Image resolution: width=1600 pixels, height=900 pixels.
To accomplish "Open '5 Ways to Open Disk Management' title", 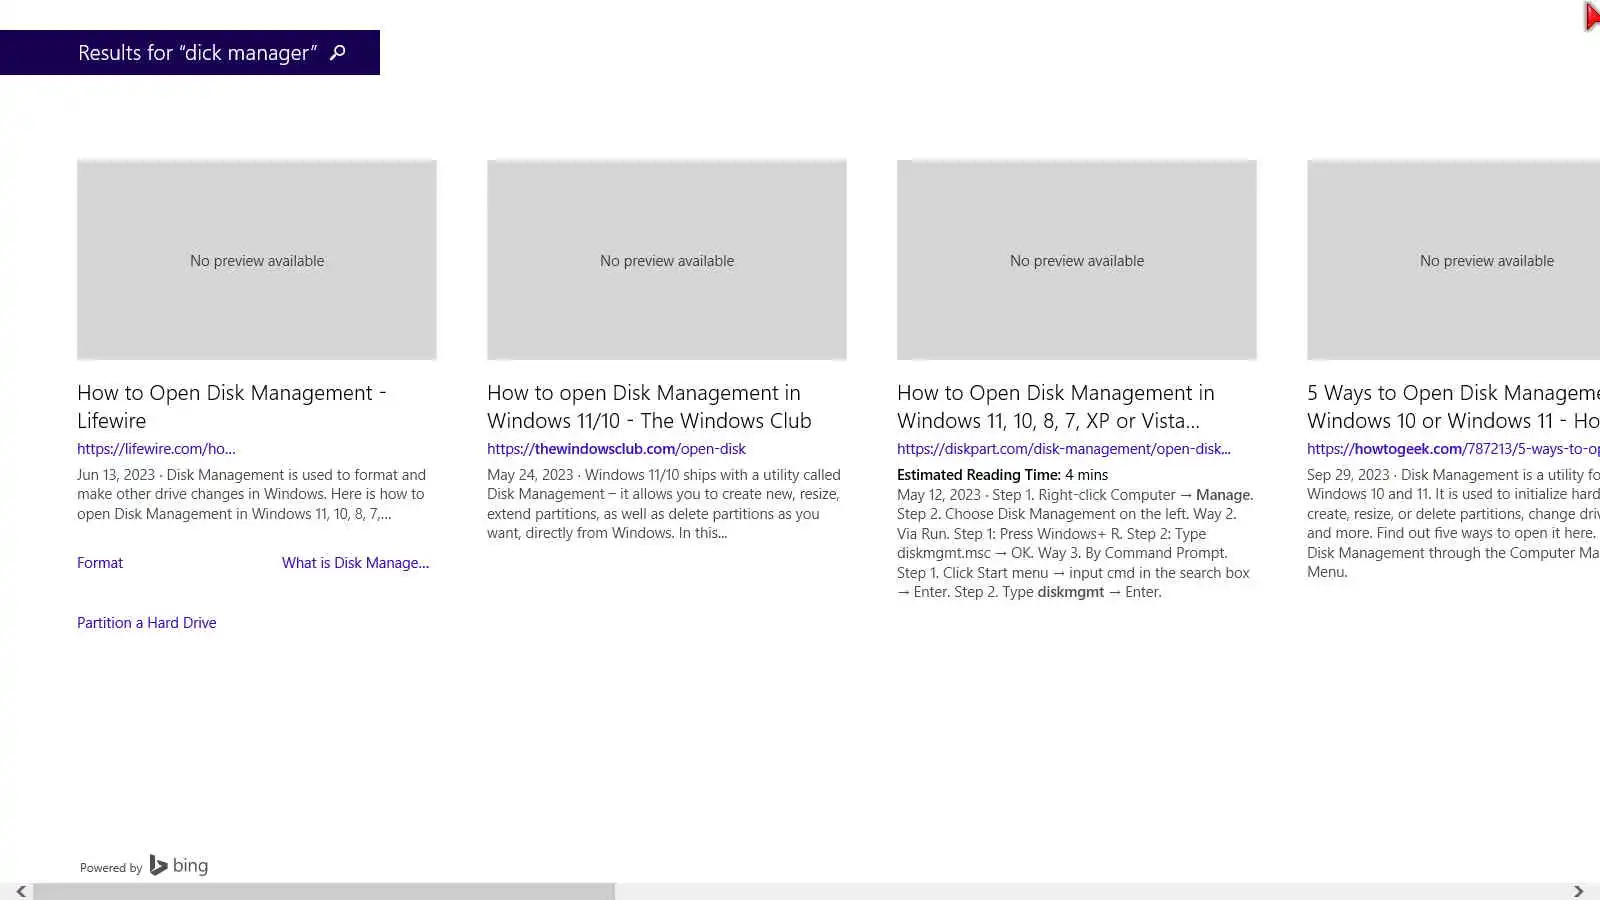I will click(1453, 407).
